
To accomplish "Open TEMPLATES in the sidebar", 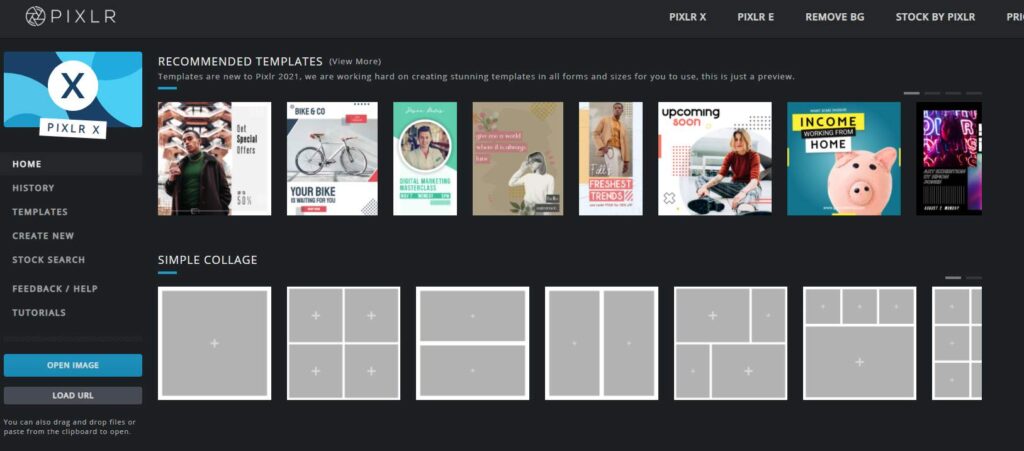I will tap(40, 212).
